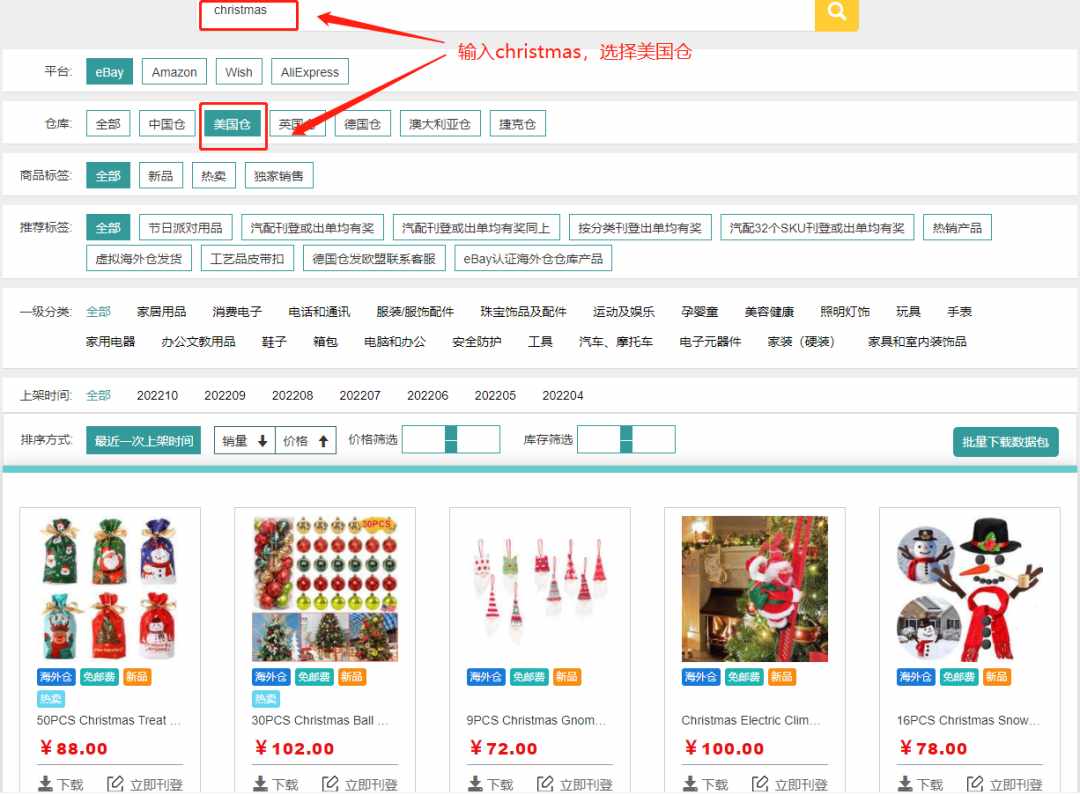Screen dimensions: 1080x795
Task: Select the eBay认证海外仓仓库产品 tag
Action: pyautogui.click(x=532, y=258)
